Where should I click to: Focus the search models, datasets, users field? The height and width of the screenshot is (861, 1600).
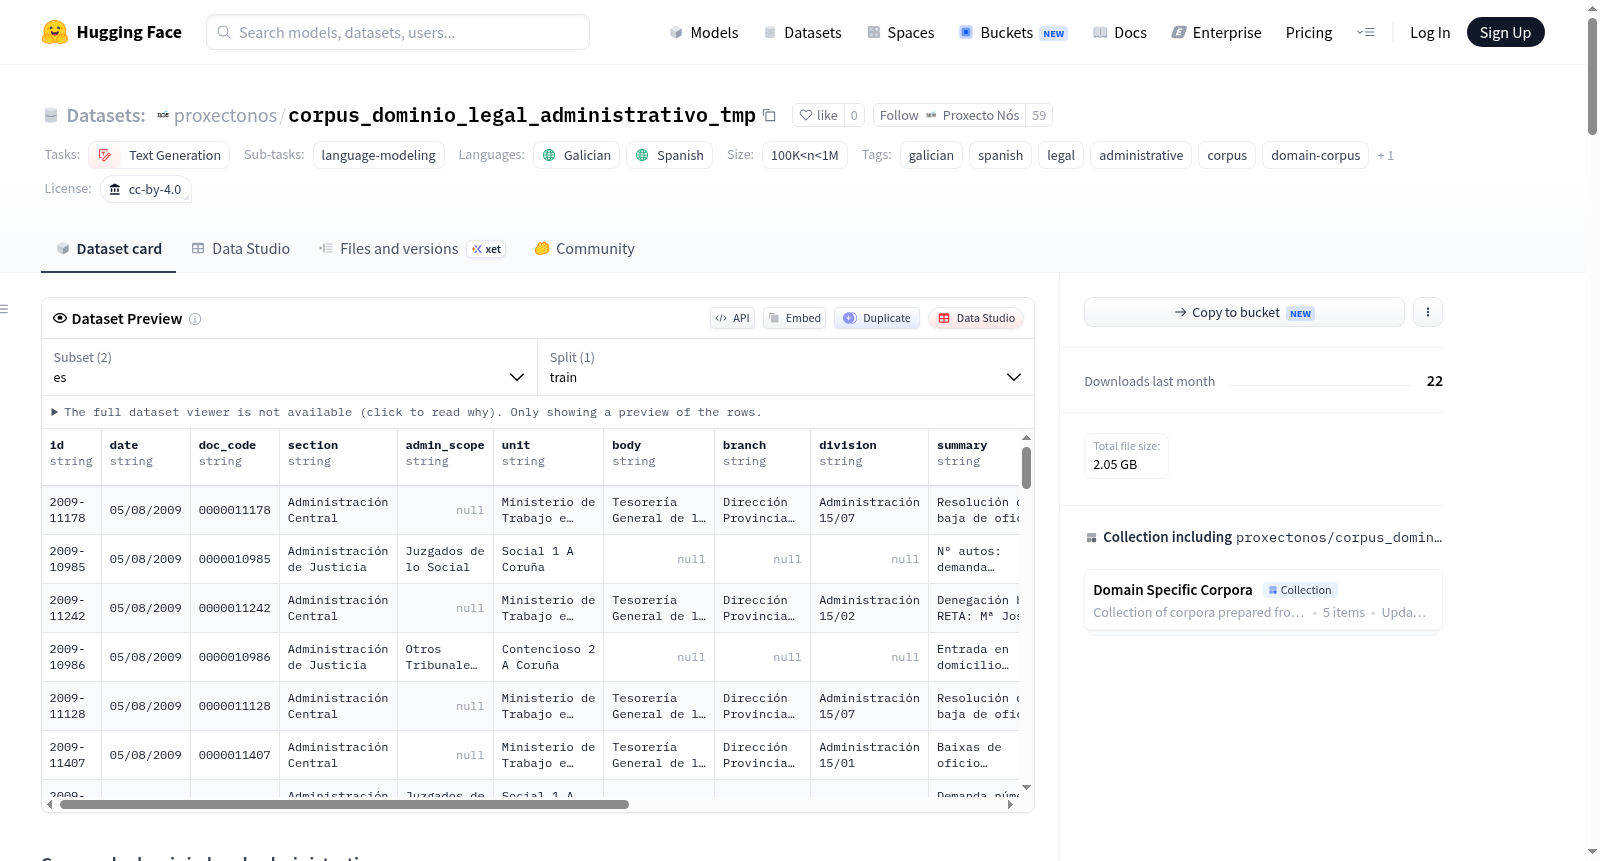tap(398, 32)
